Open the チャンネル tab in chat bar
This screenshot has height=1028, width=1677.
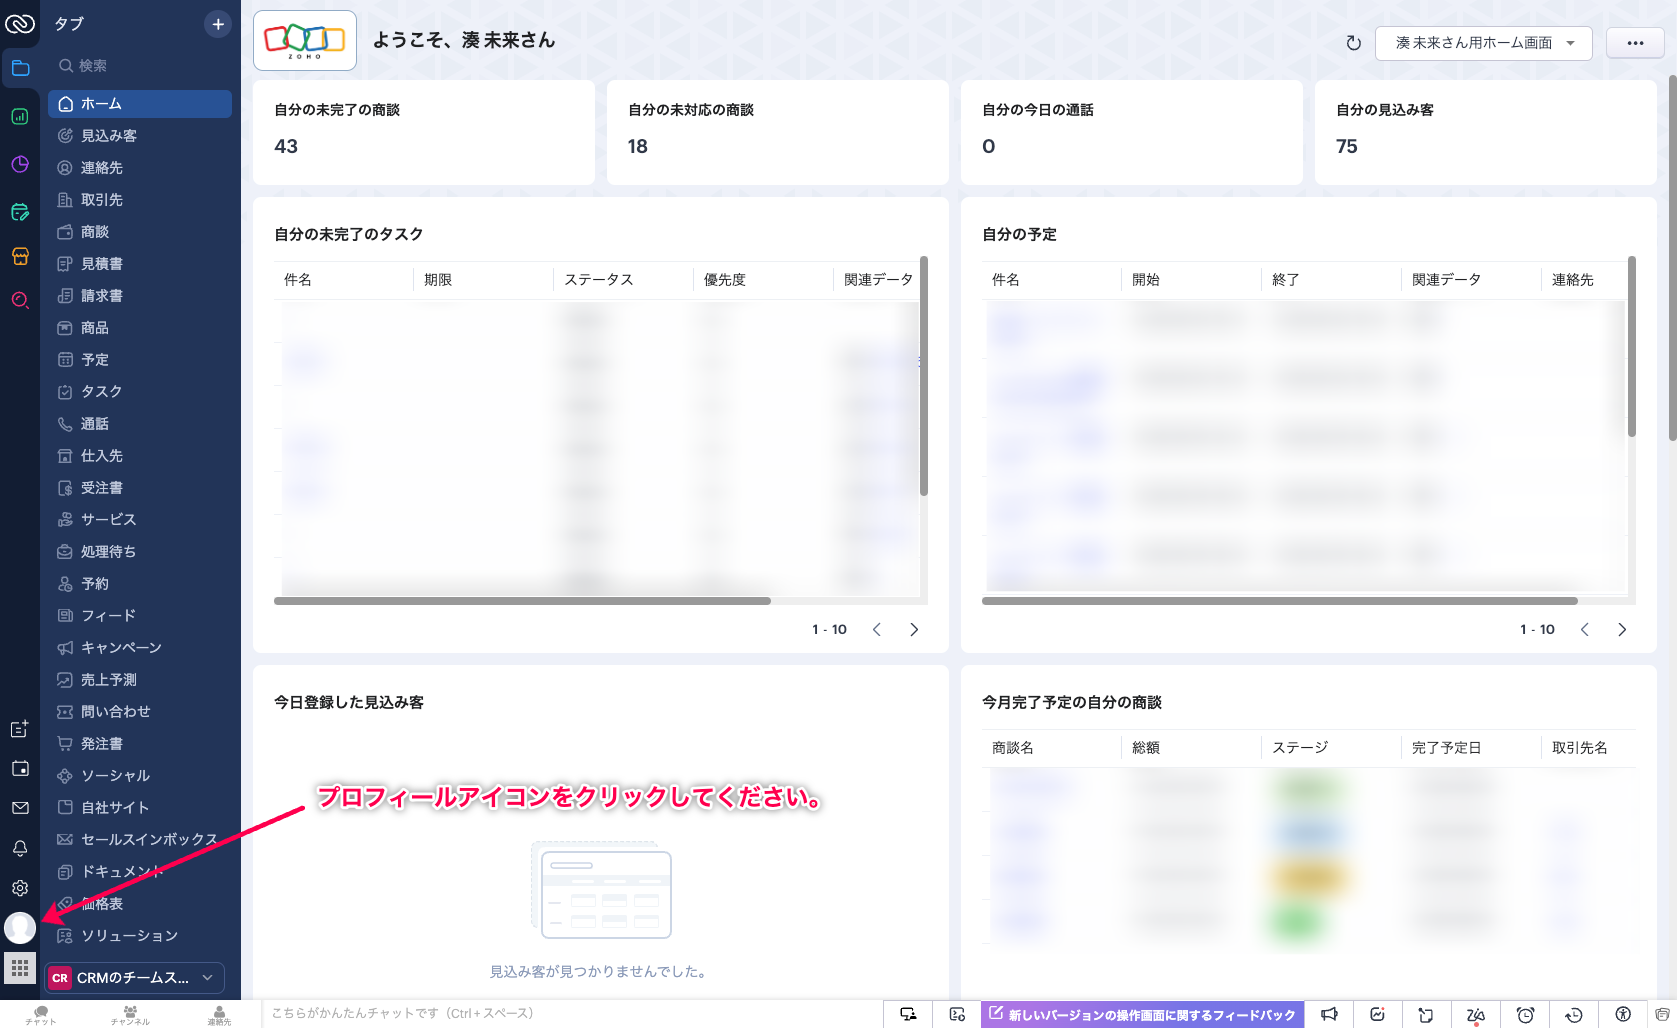click(x=130, y=1015)
